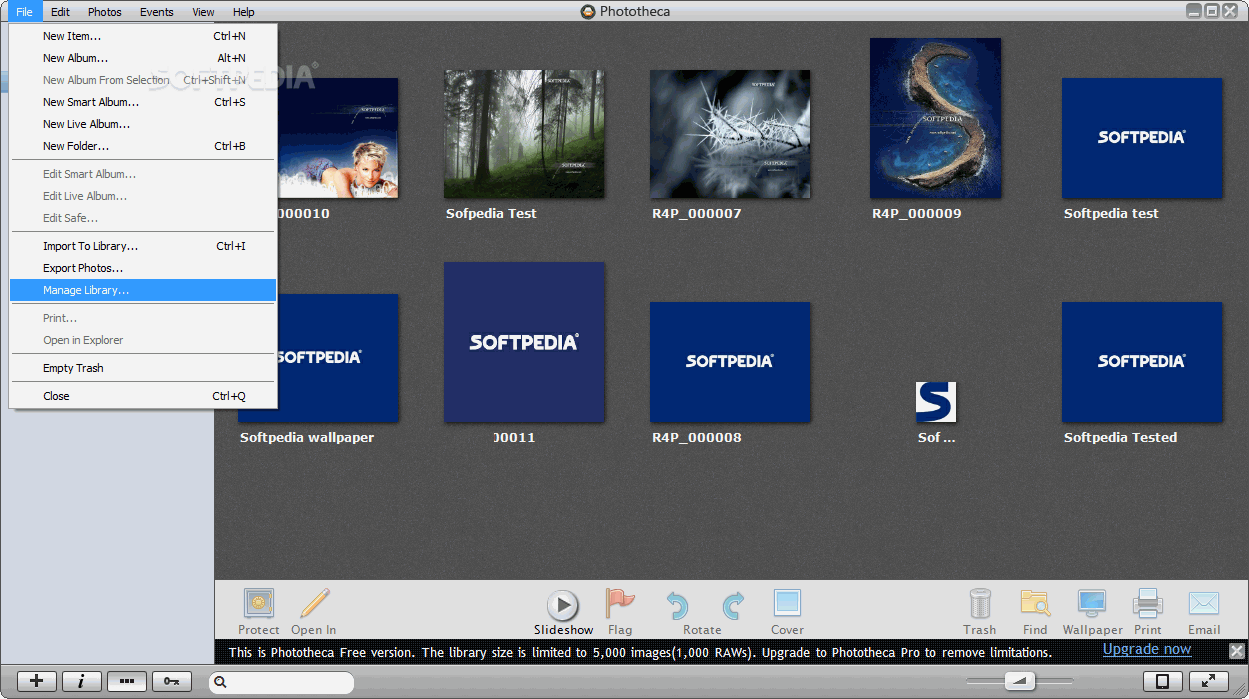Image resolution: width=1249 pixels, height=699 pixels.
Task: Choose Import To Library... menu entry
Action: click(143, 246)
